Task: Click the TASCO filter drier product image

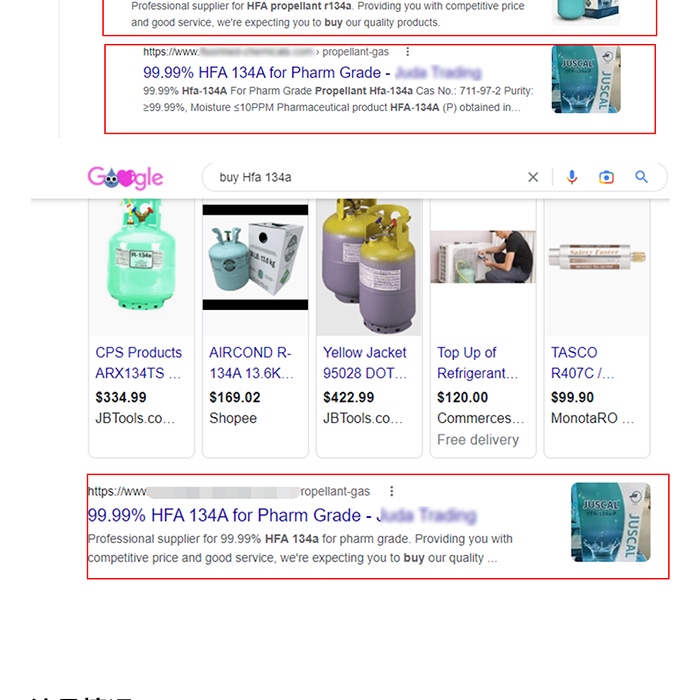Action: 597,257
